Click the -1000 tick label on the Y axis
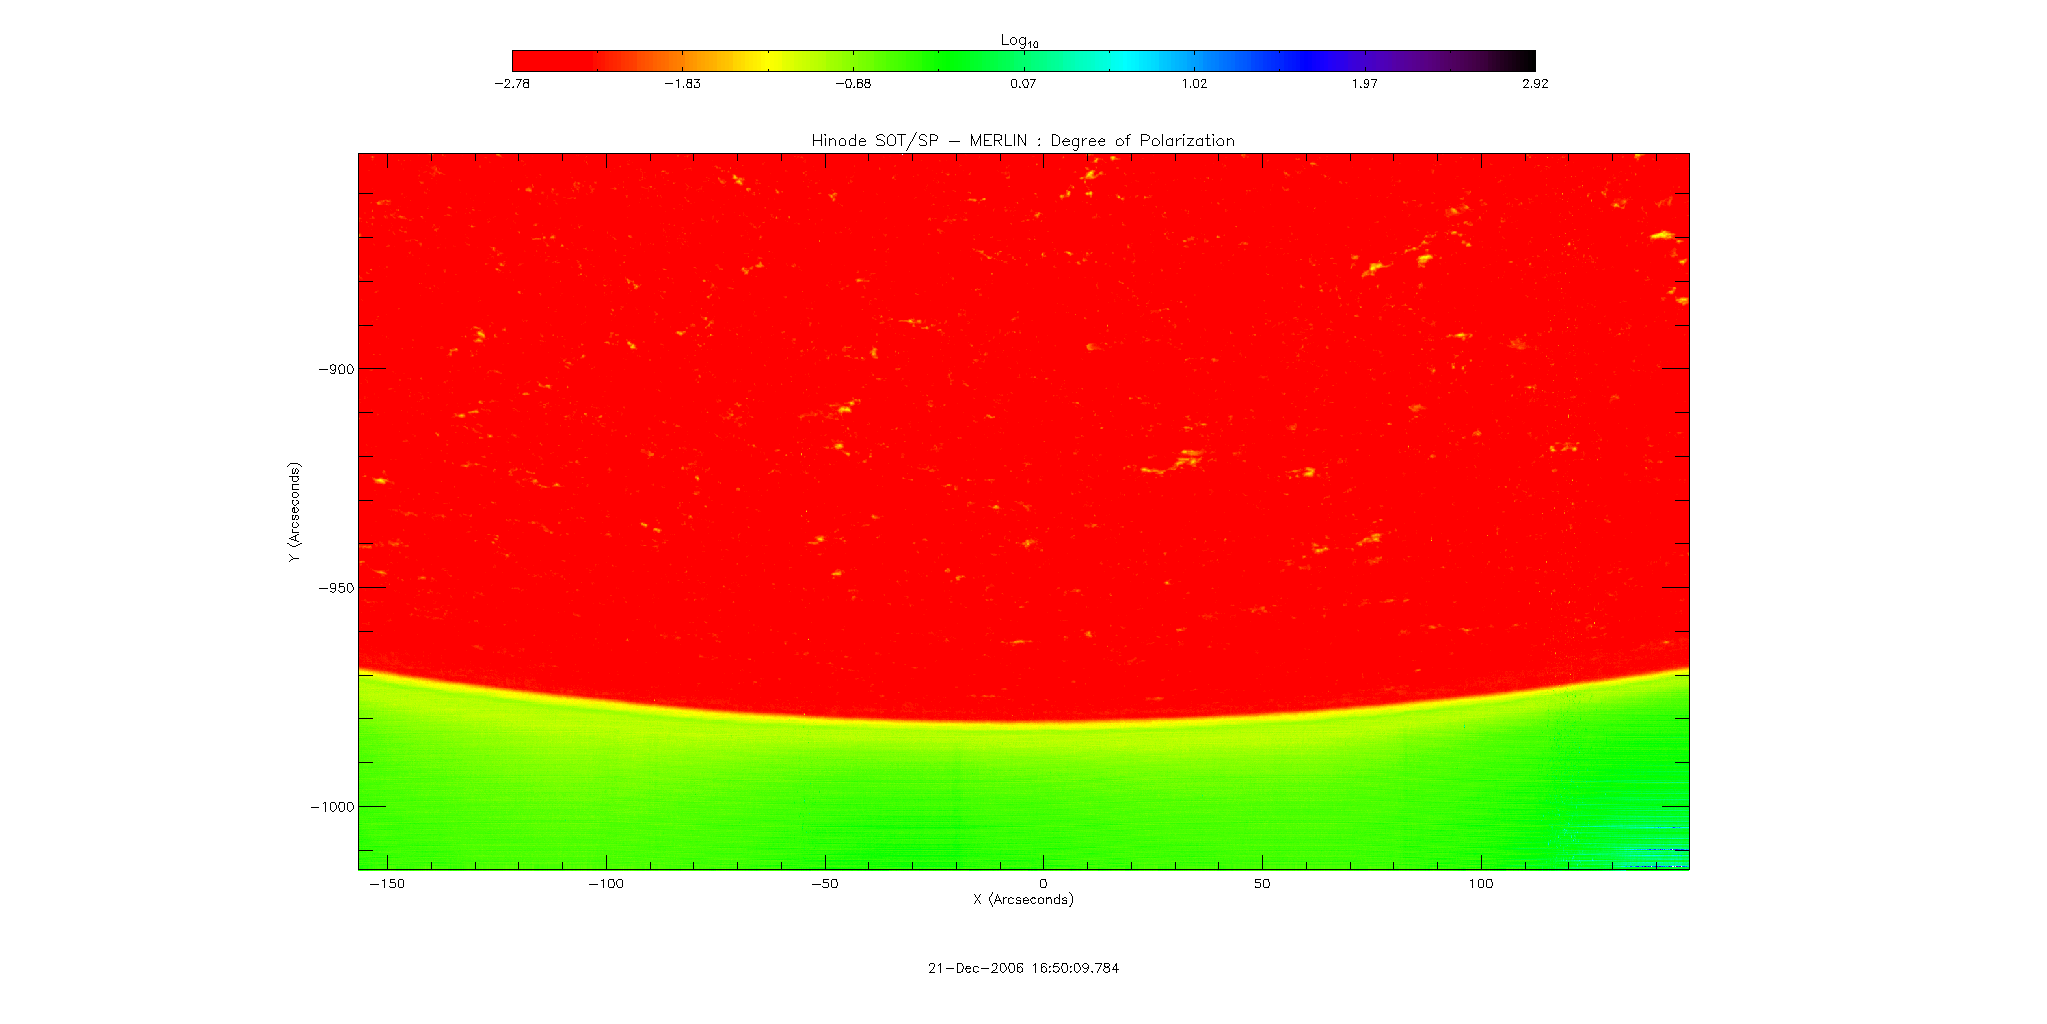 click(x=332, y=807)
